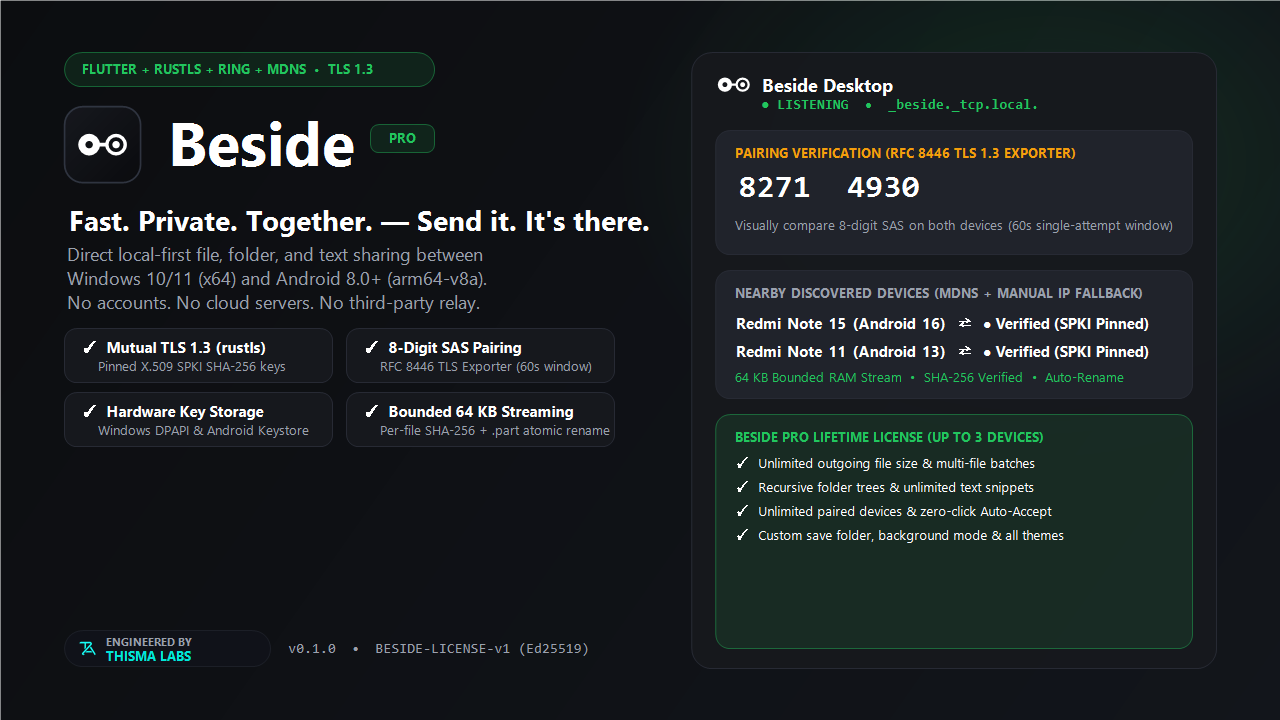This screenshot has height=720, width=1280.
Task: Click the Beside Pro Lifetime License heading
Action: click(x=889, y=438)
